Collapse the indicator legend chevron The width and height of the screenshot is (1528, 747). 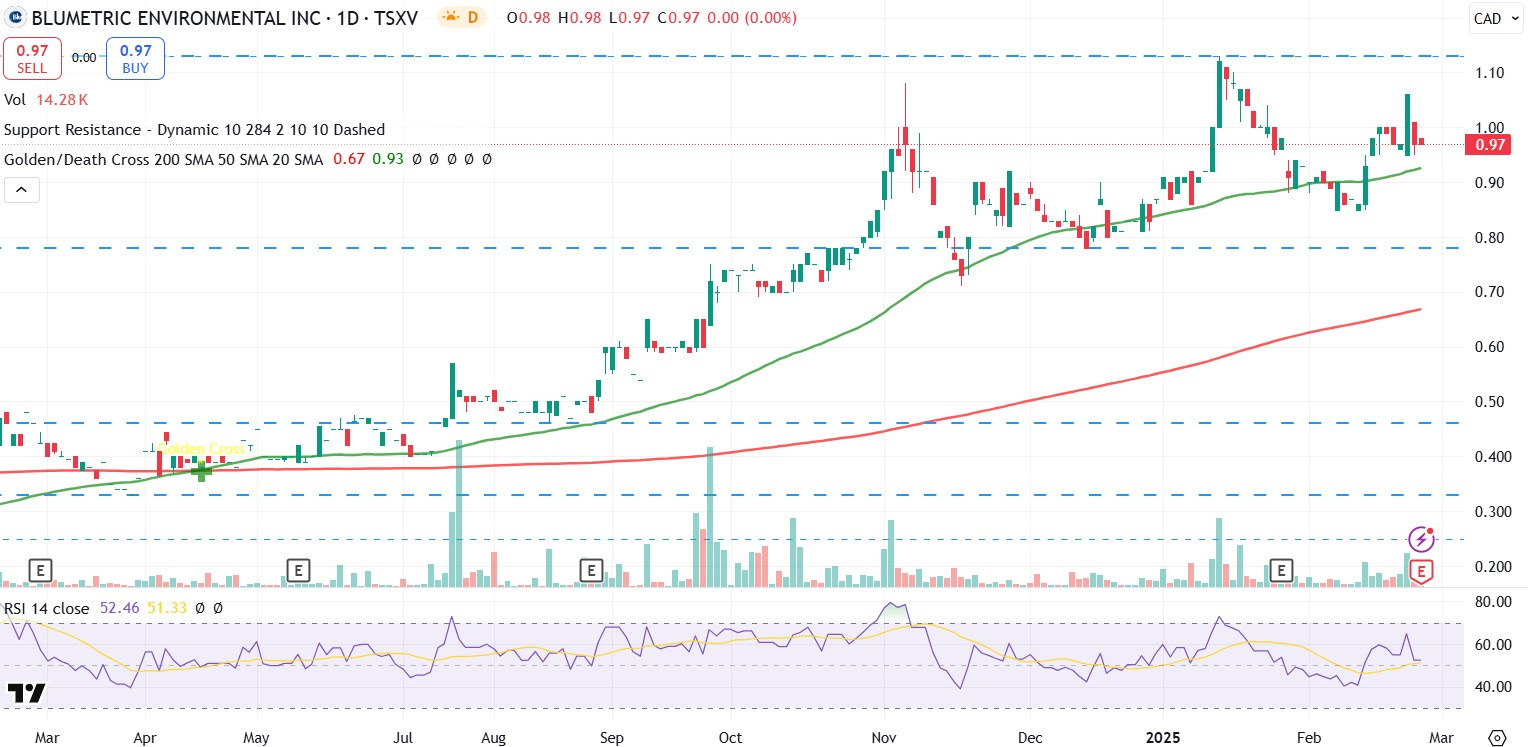[22, 189]
